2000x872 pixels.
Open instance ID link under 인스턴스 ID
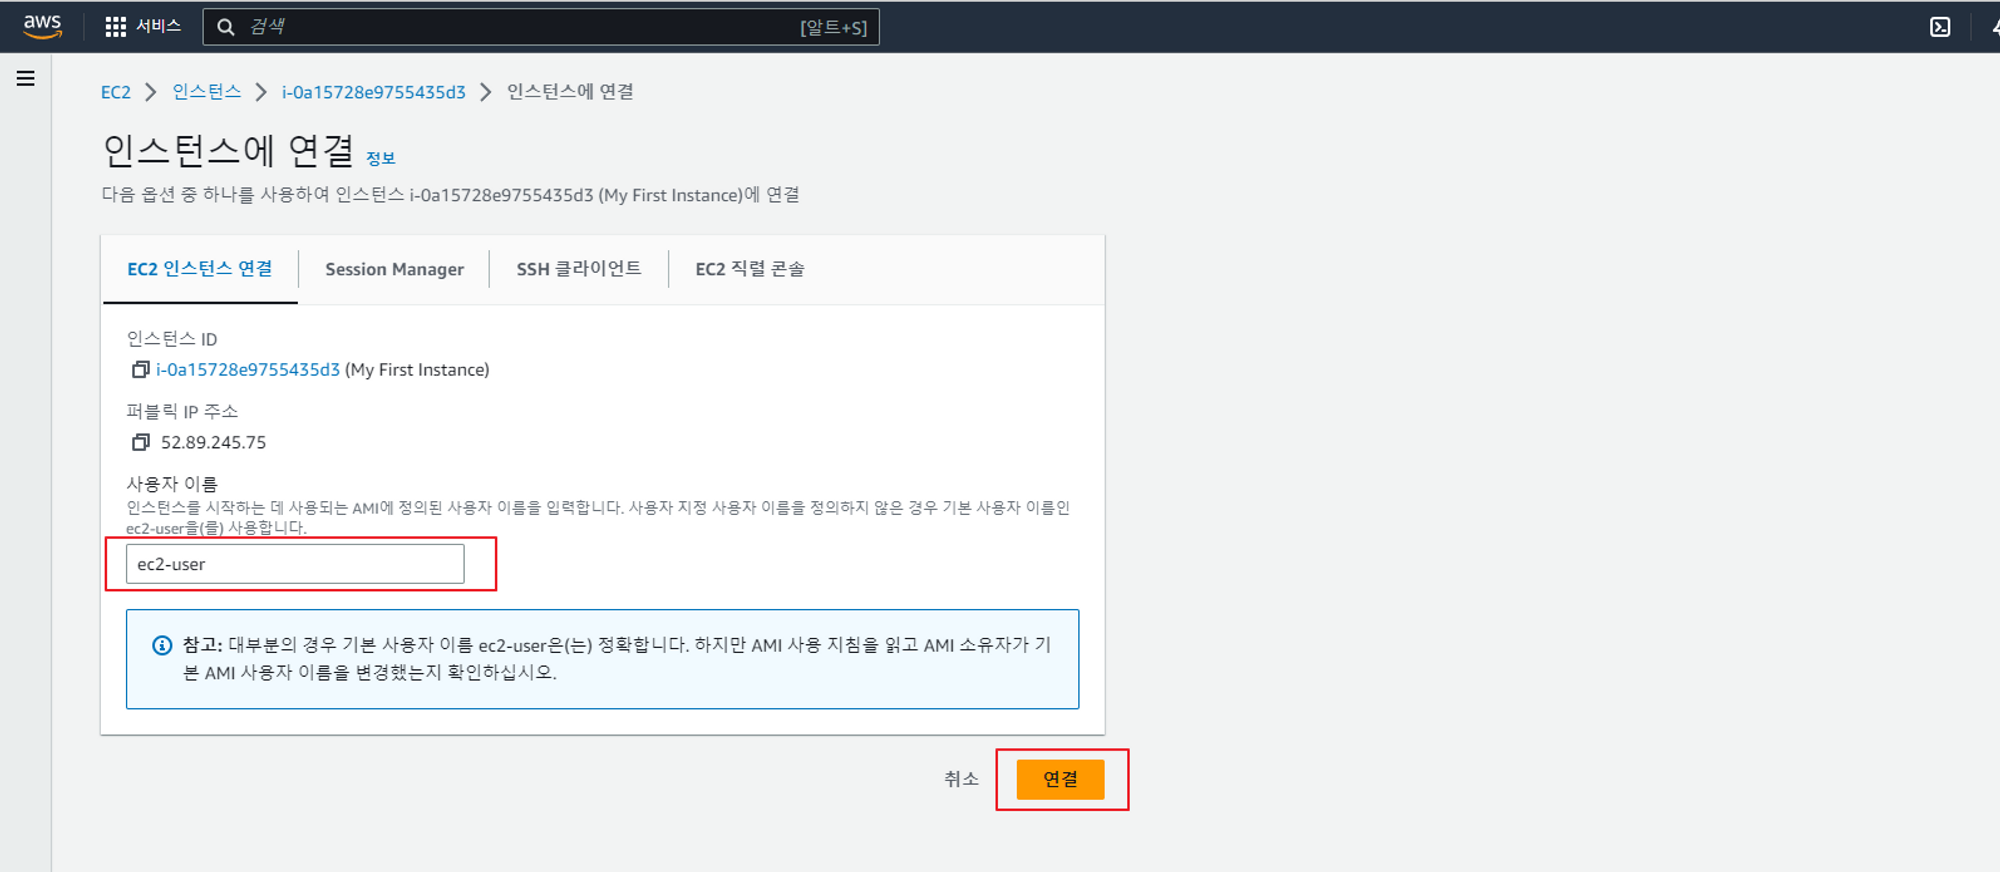pyautogui.click(x=248, y=370)
